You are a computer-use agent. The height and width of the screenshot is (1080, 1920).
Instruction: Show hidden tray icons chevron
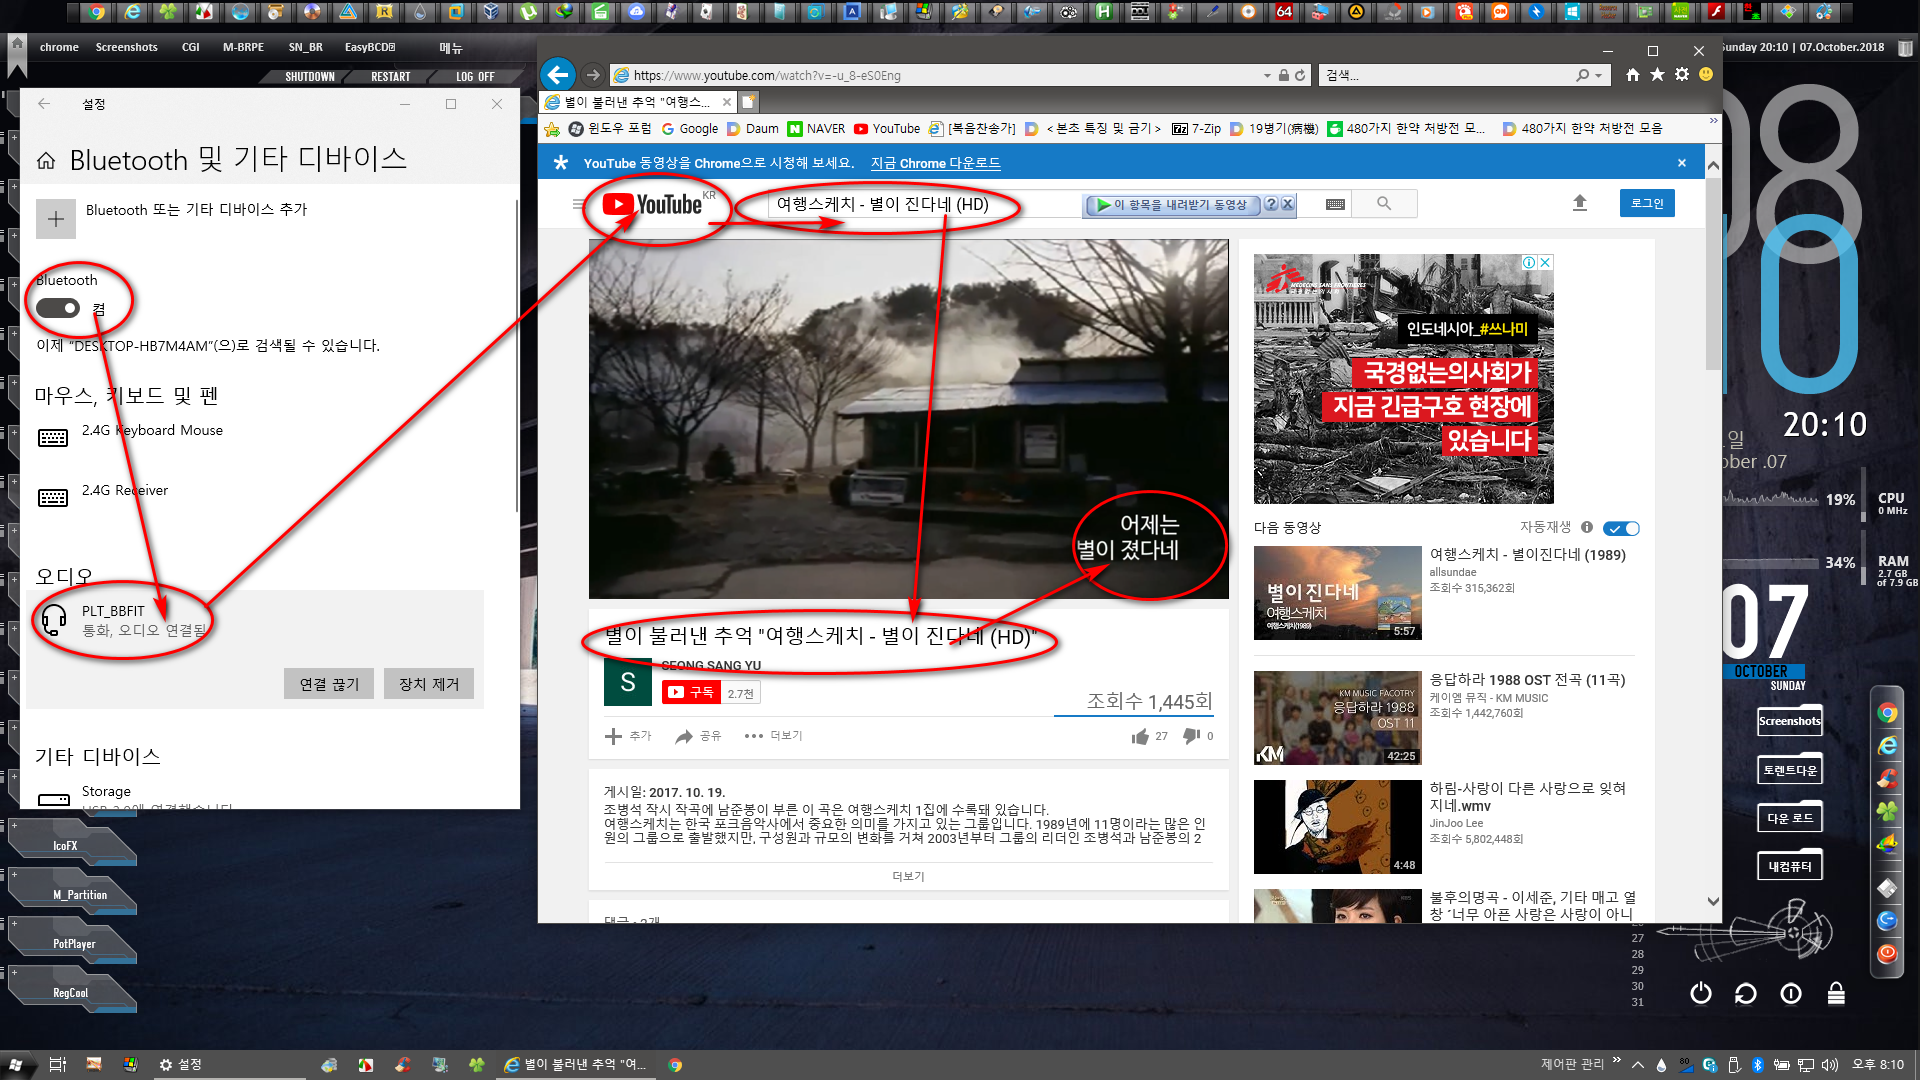click(x=1638, y=1065)
